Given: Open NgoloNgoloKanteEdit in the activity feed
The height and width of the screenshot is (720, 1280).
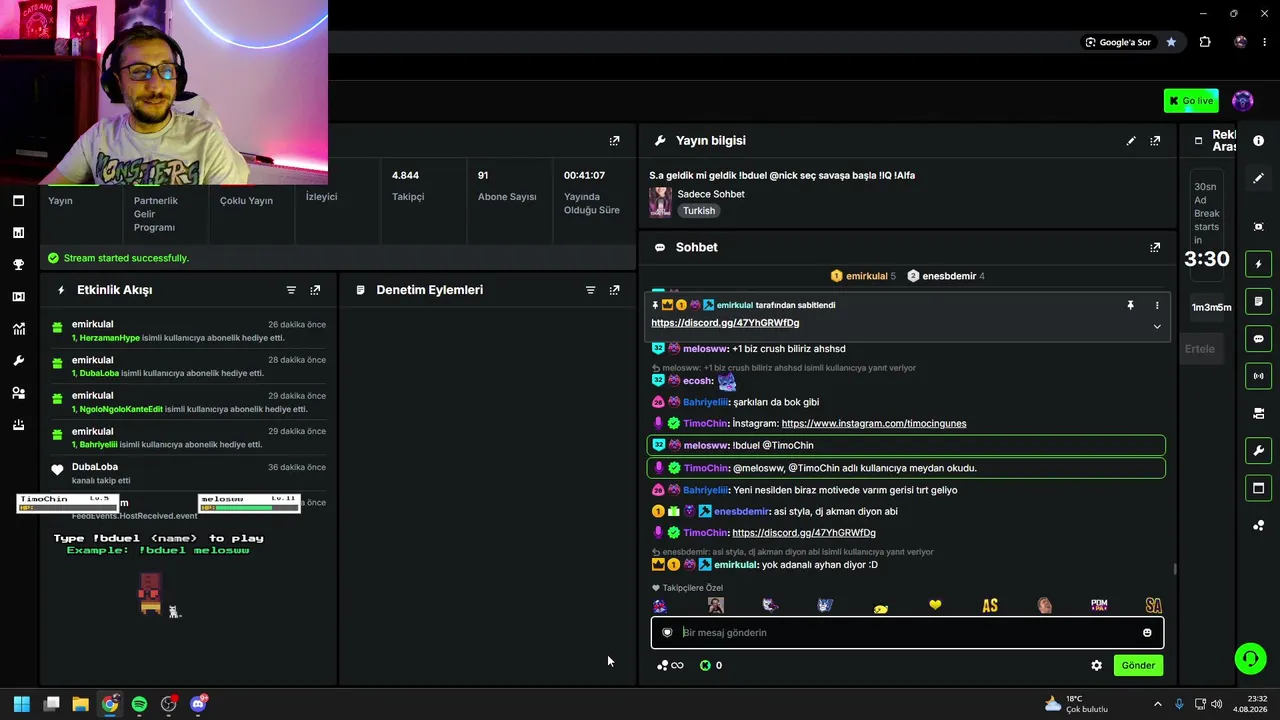Looking at the screenshot, I should (x=121, y=409).
